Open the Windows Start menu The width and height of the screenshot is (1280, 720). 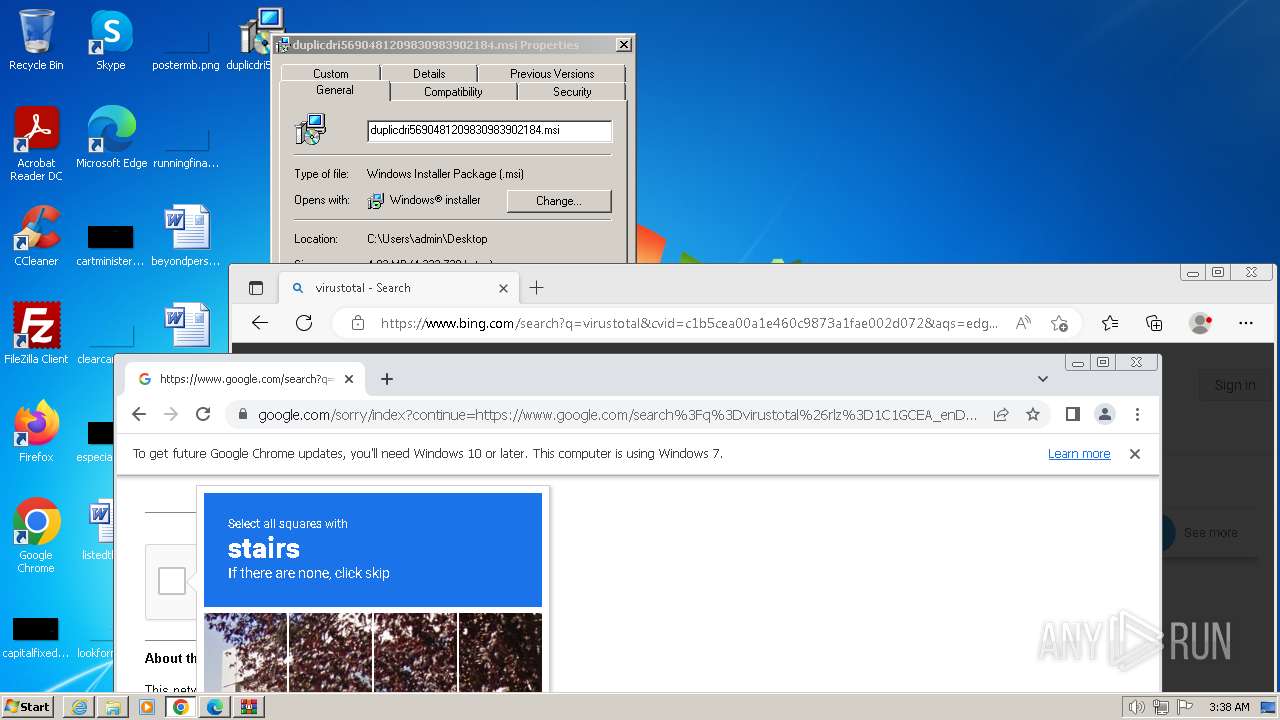coord(27,706)
